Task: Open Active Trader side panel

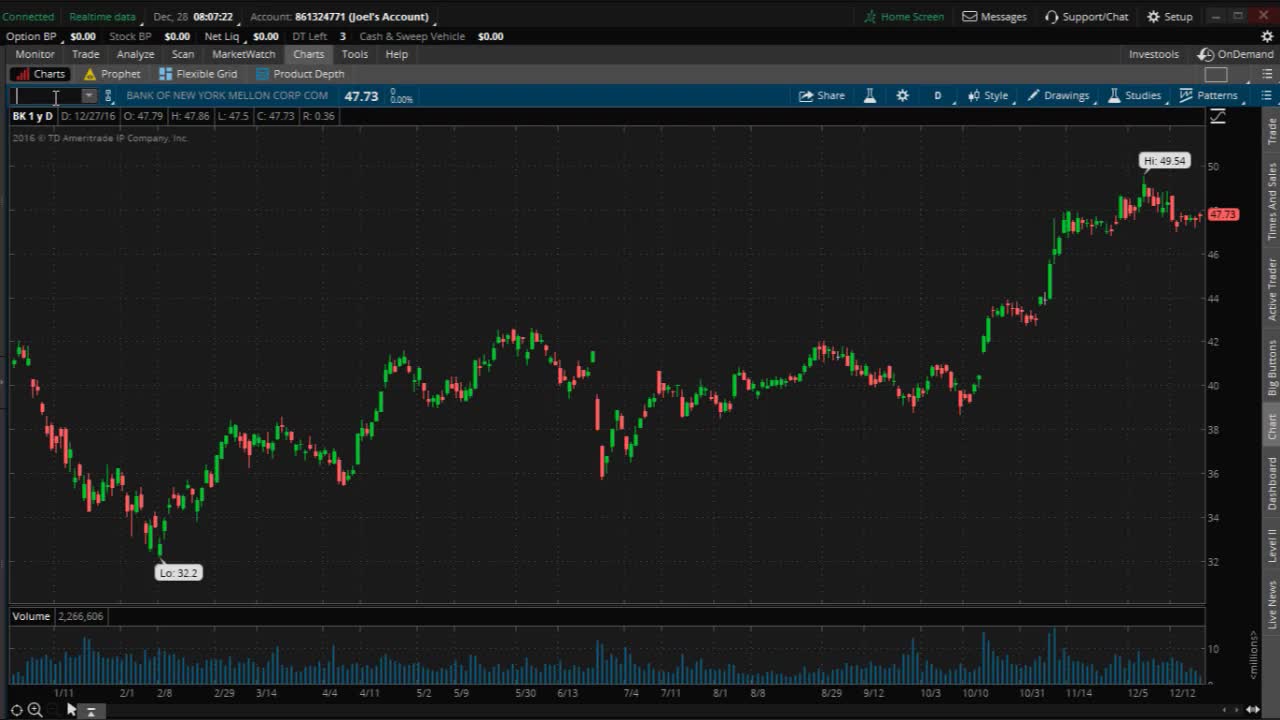Action: point(1272,289)
